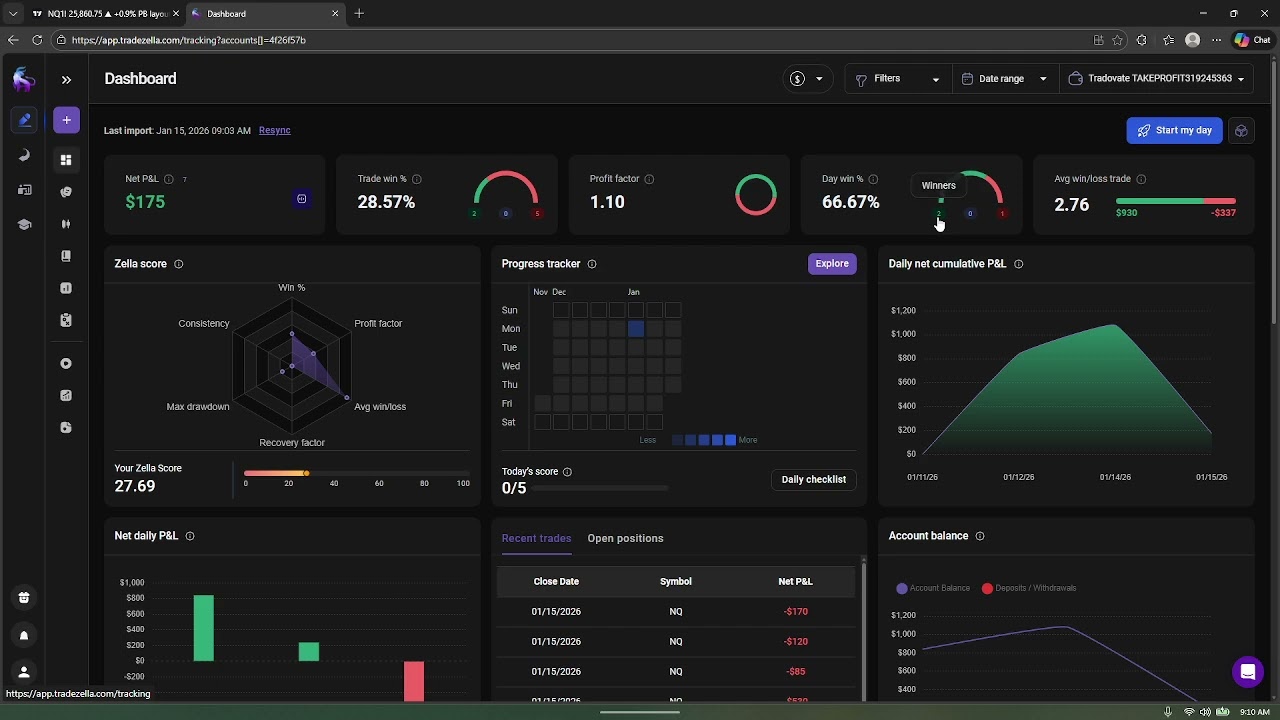Screen dimensions: 1280x720
Task: Open a new browser tab with plus
Action: pos(359,14)
